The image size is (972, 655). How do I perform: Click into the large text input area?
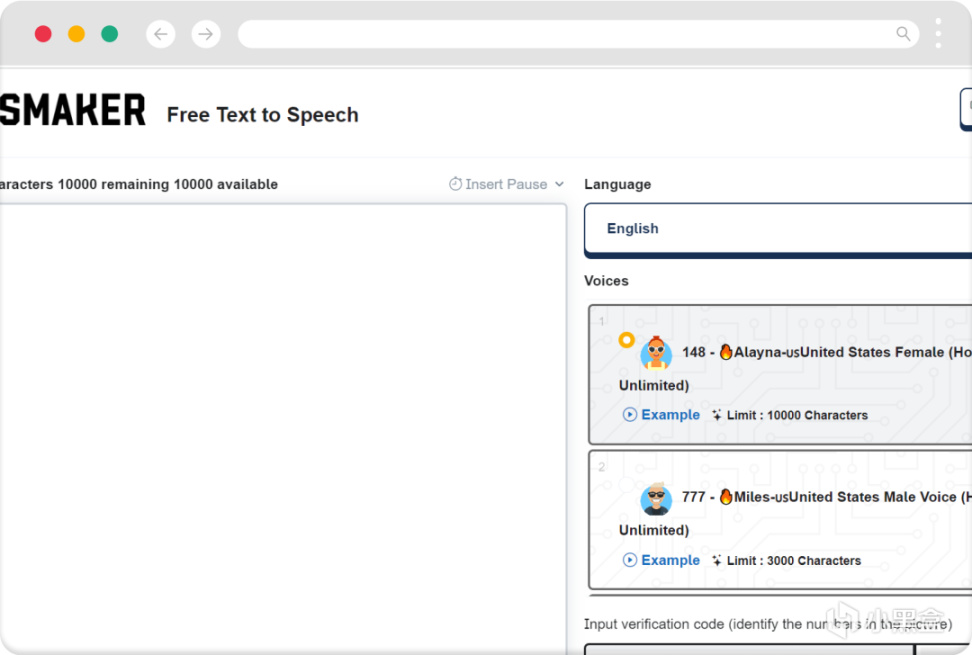pyautogui.click(x=283, y=428)
